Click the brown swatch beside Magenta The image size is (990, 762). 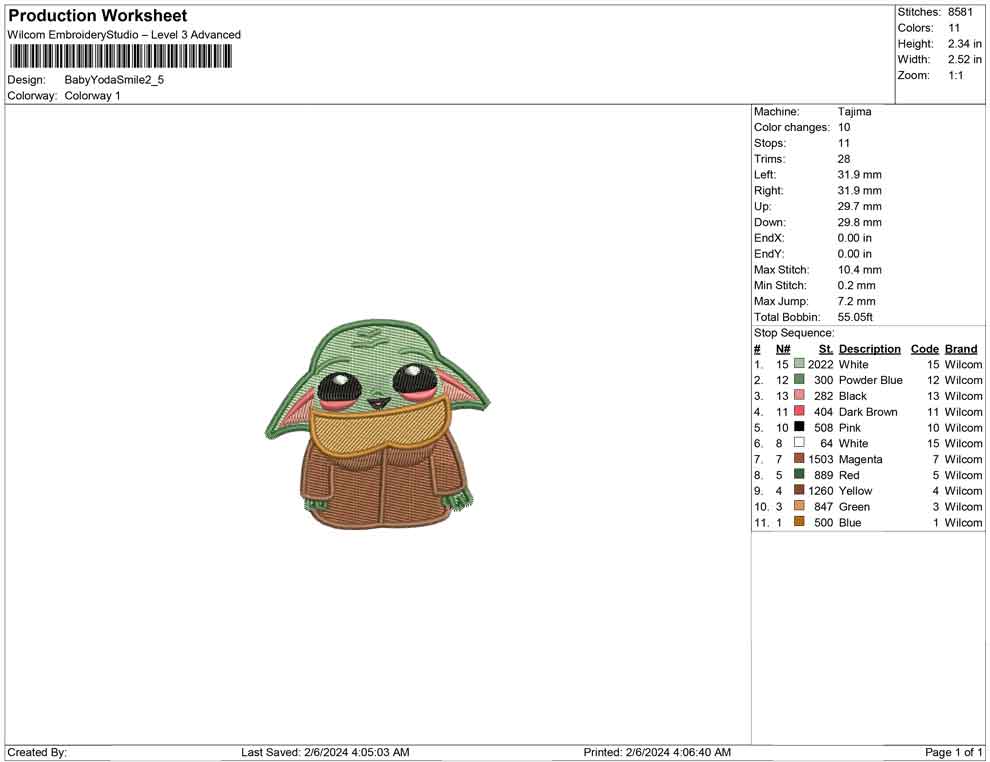pos(799,458)
